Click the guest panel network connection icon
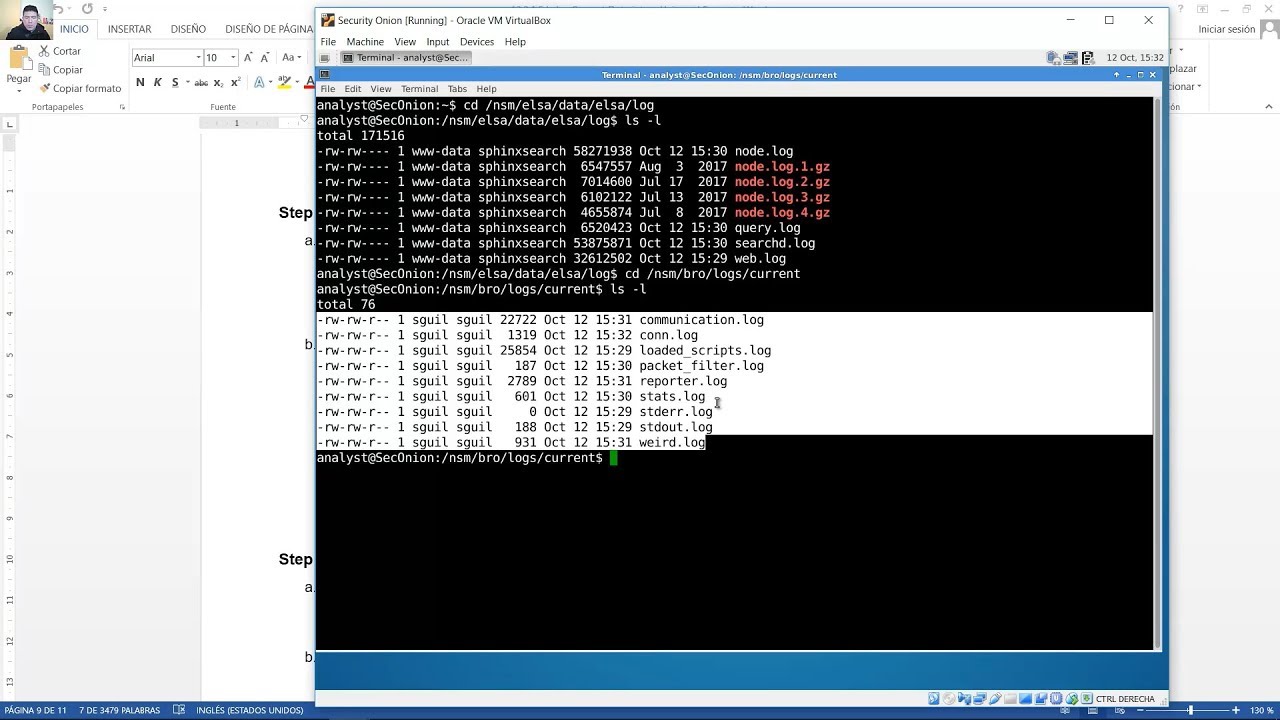 1069,58
